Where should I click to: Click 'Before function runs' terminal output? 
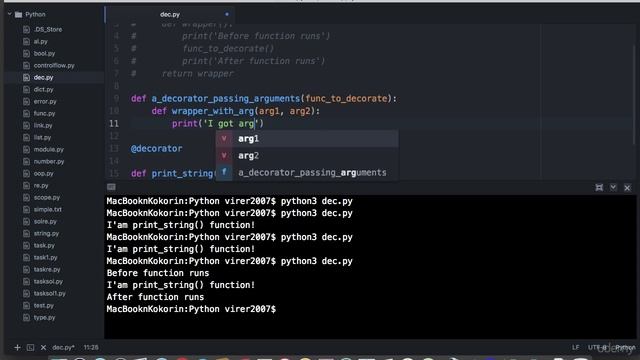[158, 273]
